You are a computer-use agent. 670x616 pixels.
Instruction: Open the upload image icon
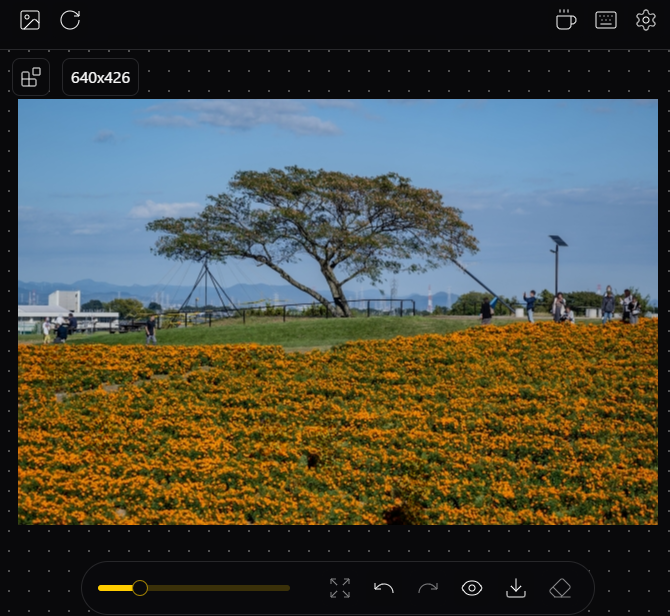pos(30,20)
